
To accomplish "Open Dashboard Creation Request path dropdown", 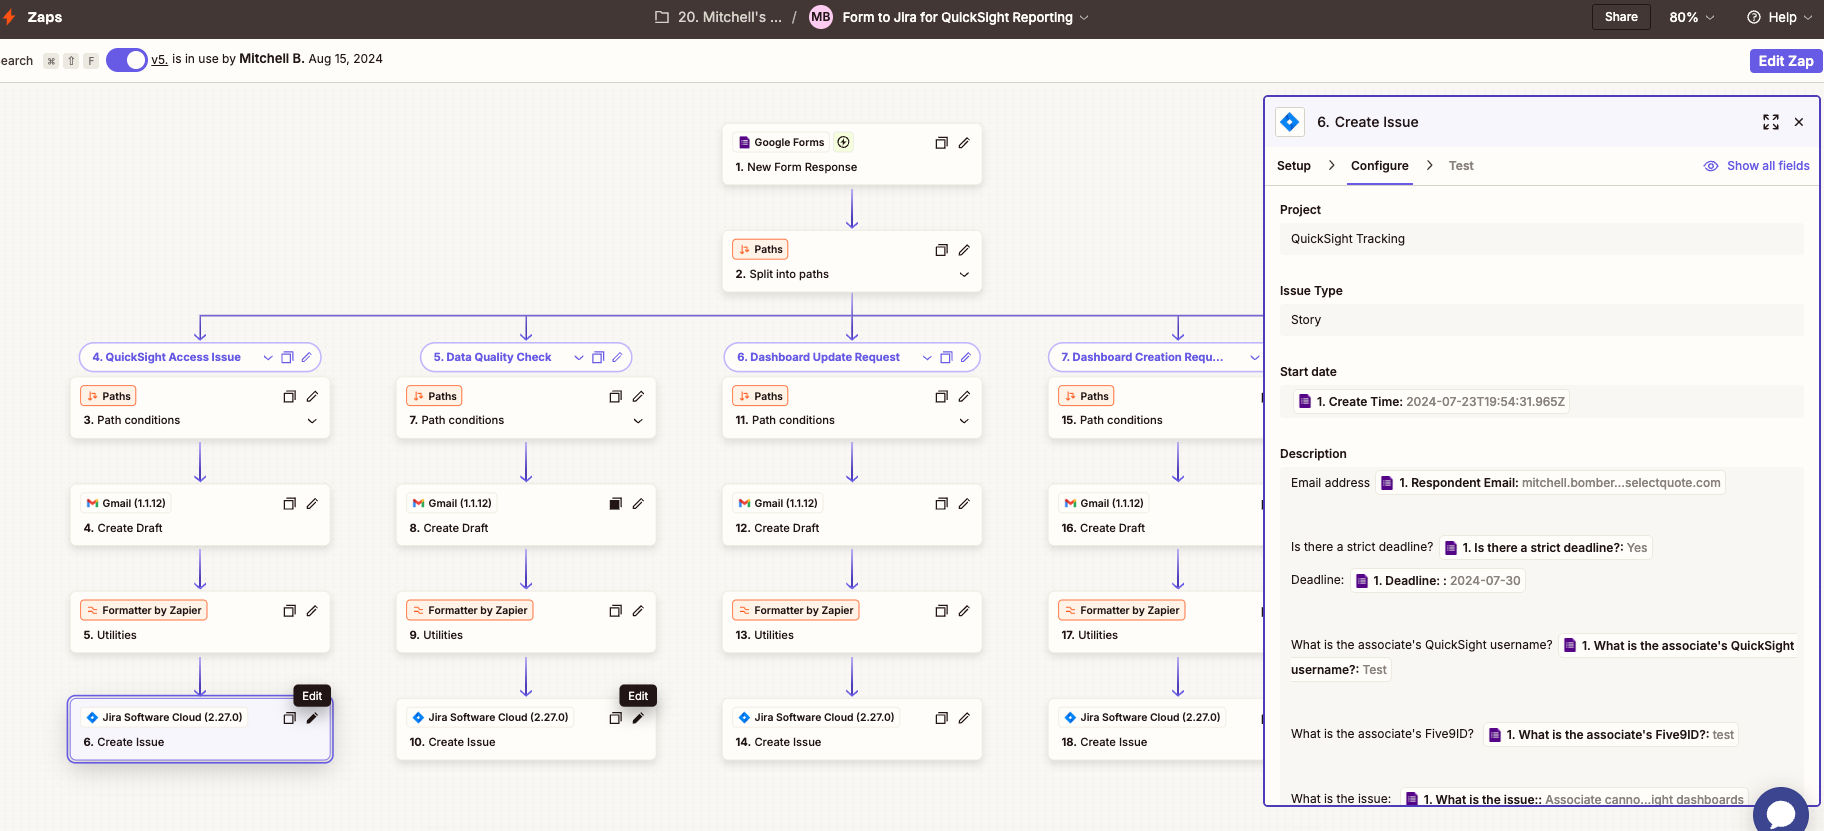I will point(1254,358).
